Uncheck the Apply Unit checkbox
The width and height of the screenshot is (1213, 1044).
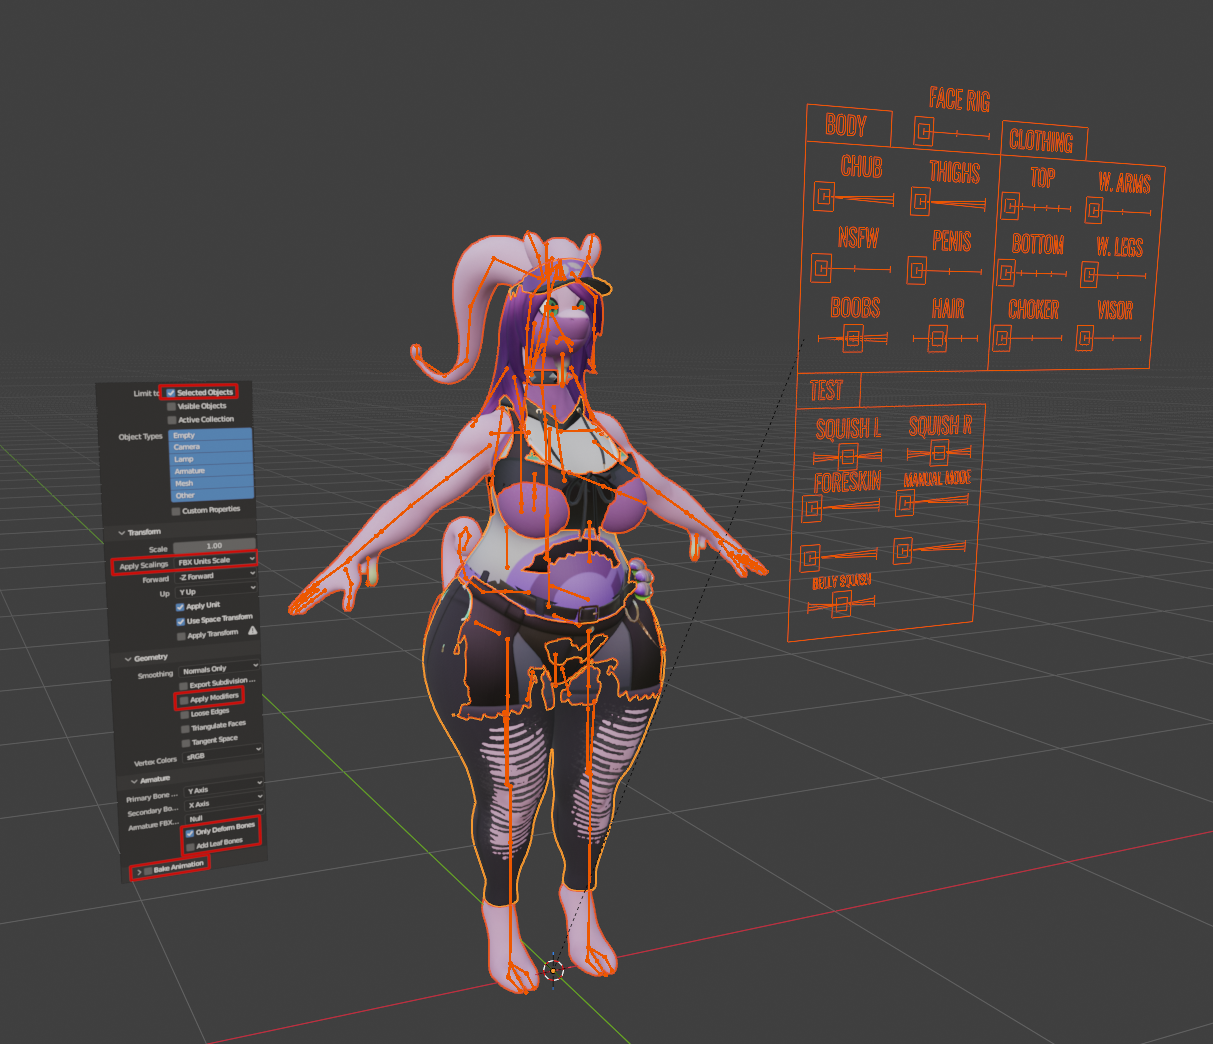[x=180, y=607]
